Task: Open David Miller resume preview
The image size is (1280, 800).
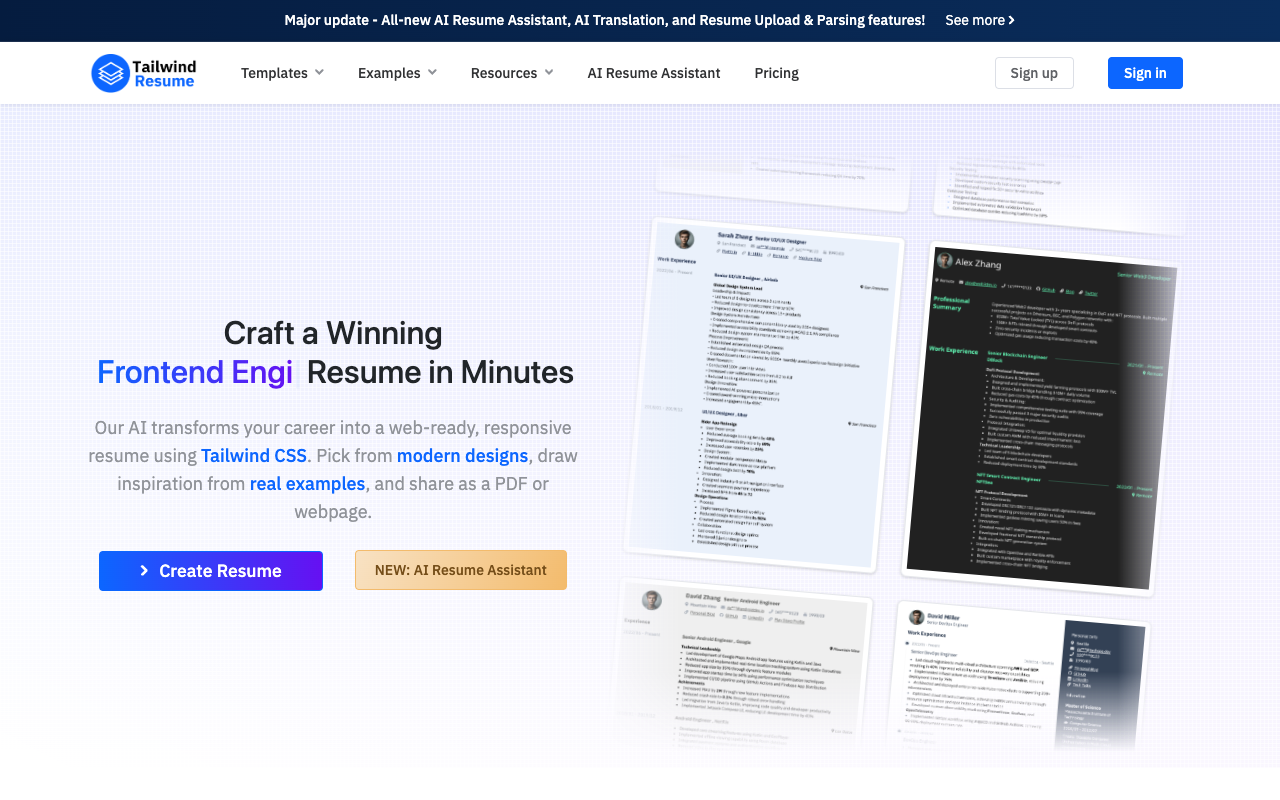Action: coord(1018,676)
